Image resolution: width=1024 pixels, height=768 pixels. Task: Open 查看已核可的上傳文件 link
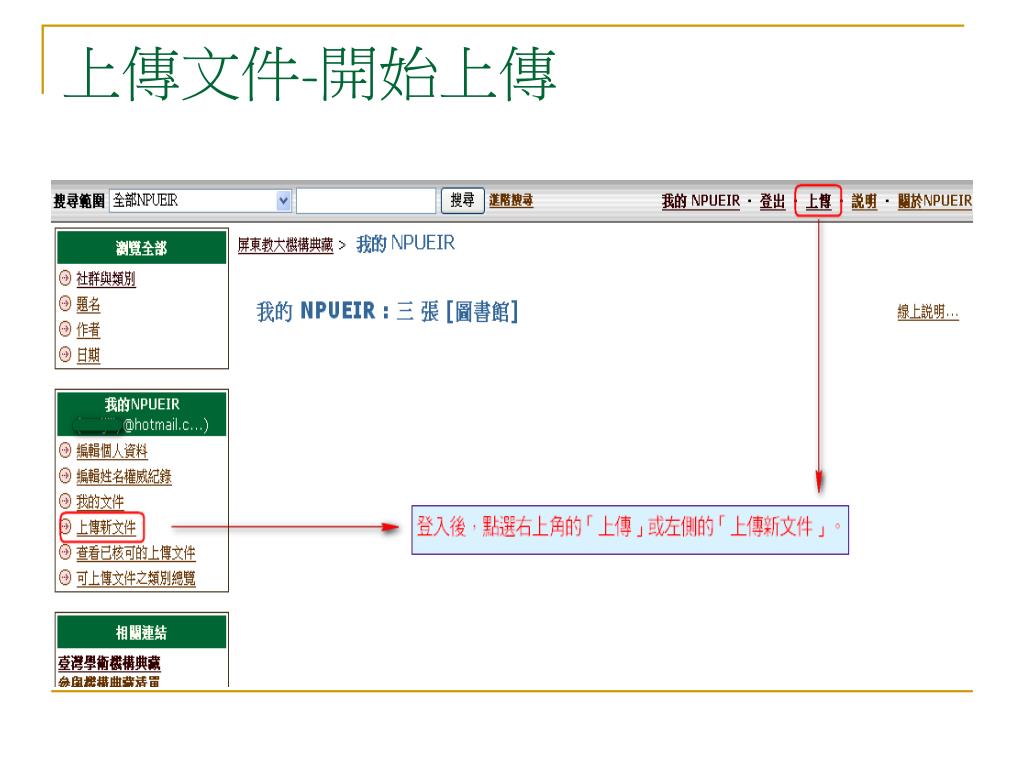pos(136,552)
